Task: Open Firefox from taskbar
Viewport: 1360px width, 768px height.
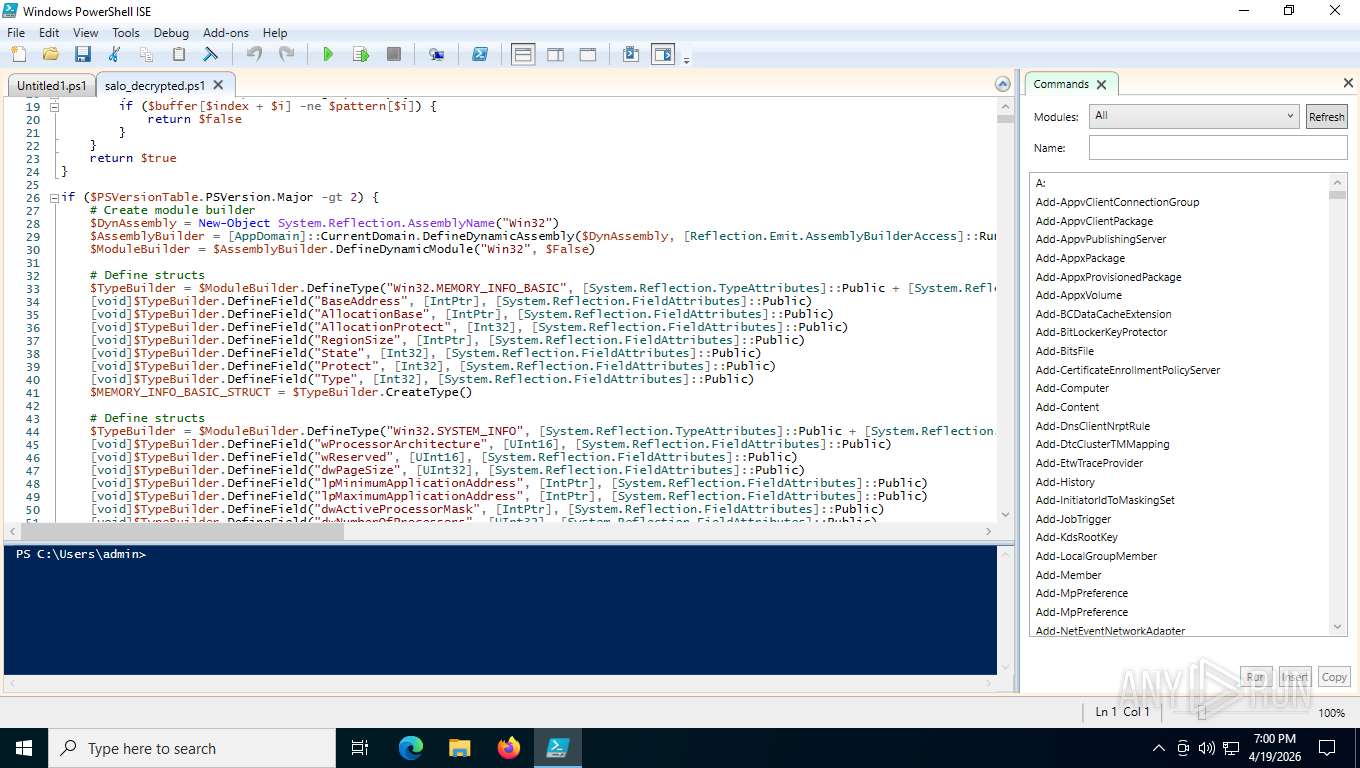Action: pos(509,748)
